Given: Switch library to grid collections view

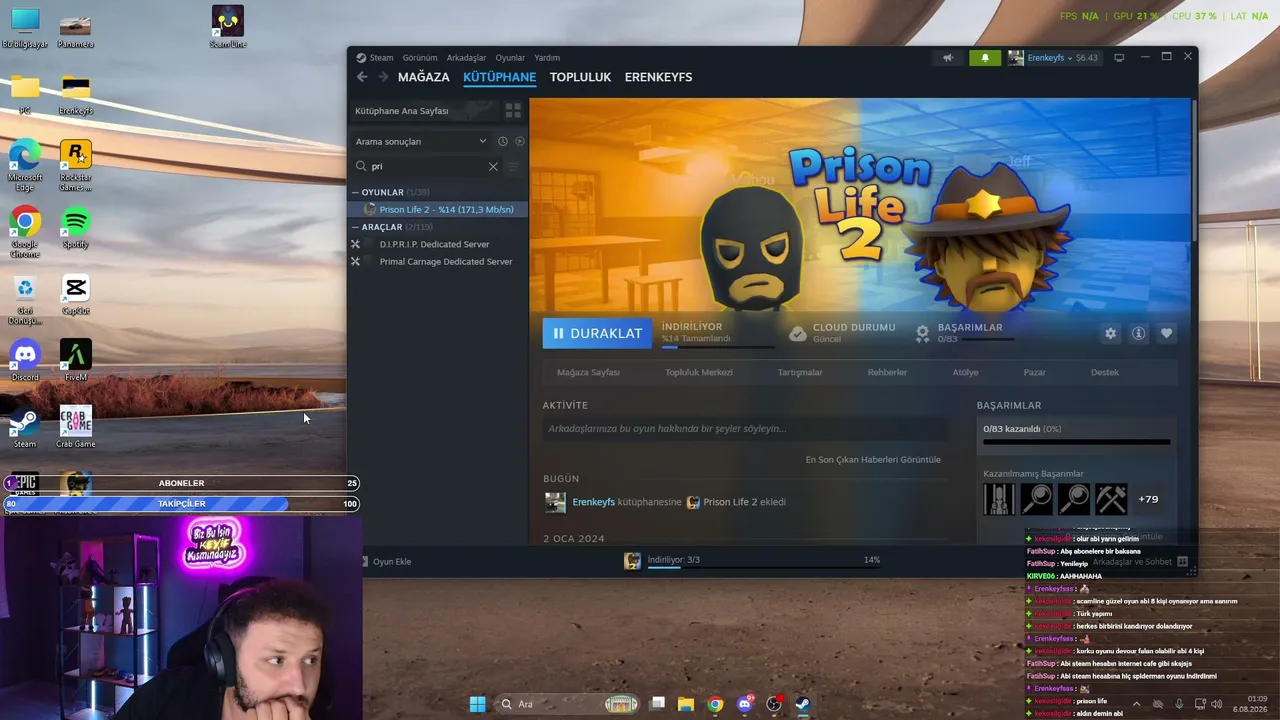Looking at the screenshot, I should [513, 111].
